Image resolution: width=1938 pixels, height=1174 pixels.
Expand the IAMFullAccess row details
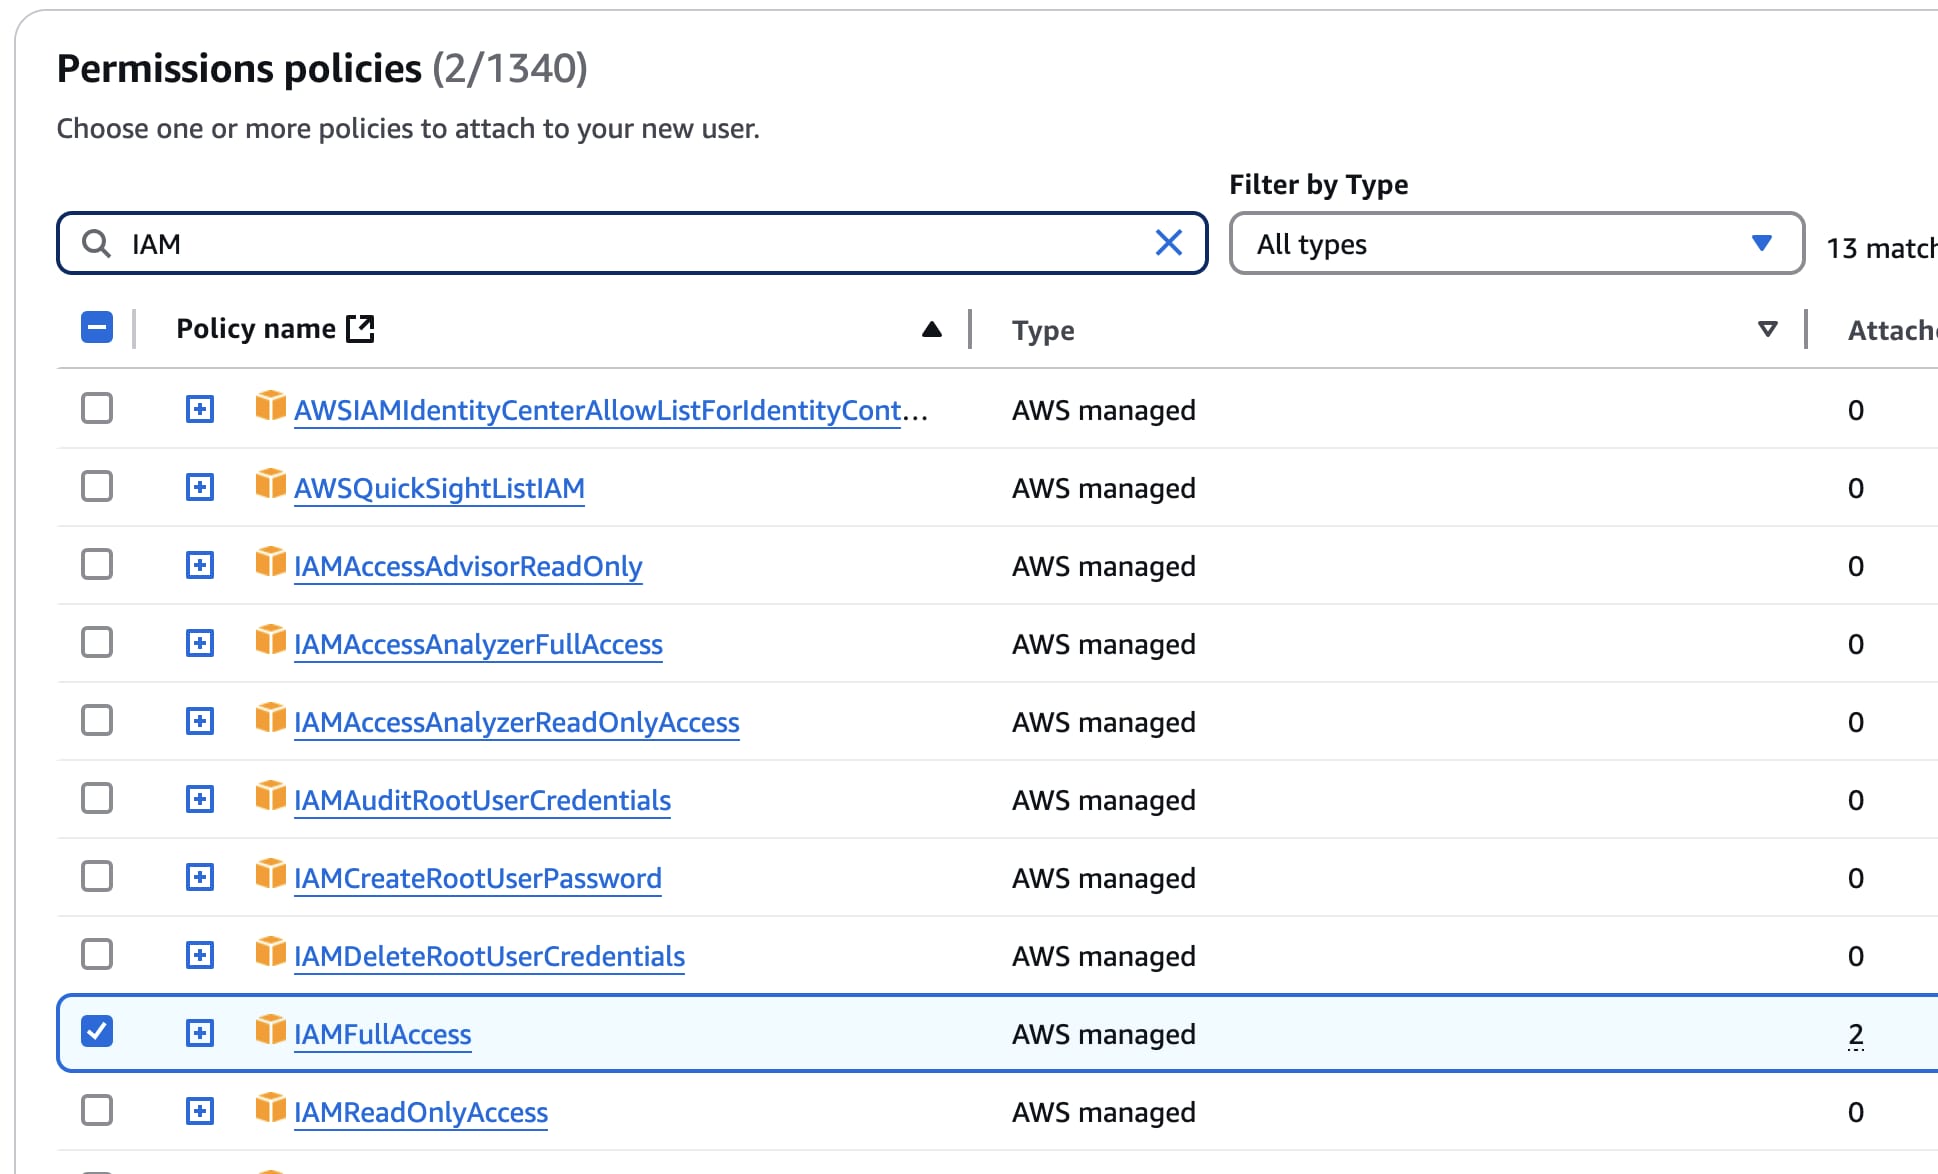200,1033
